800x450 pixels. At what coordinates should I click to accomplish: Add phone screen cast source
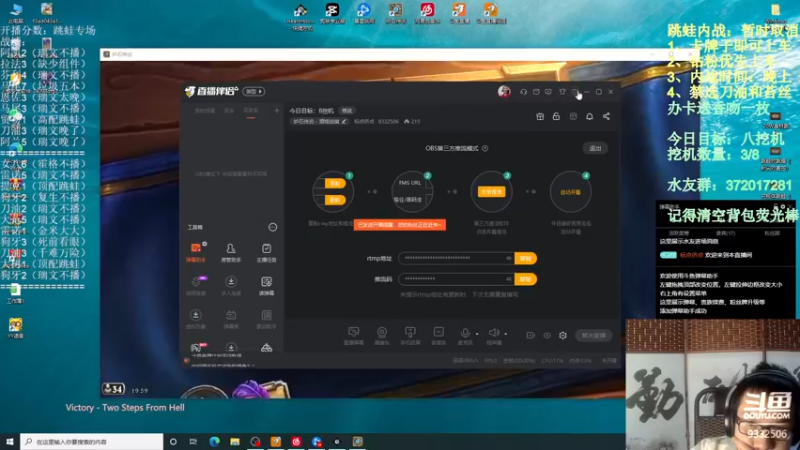pyautogui.click(x=410, y=336)
